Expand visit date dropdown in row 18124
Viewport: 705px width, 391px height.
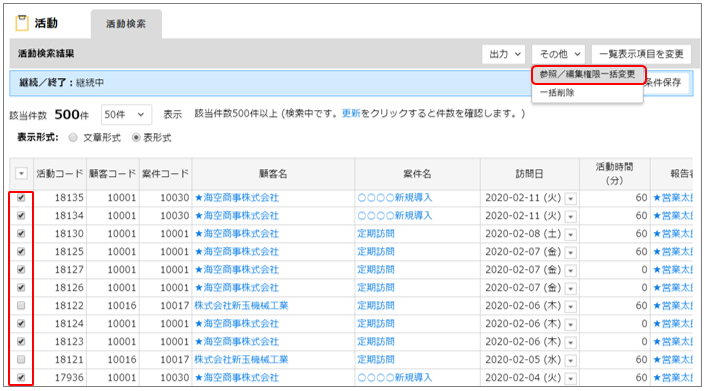571,324
